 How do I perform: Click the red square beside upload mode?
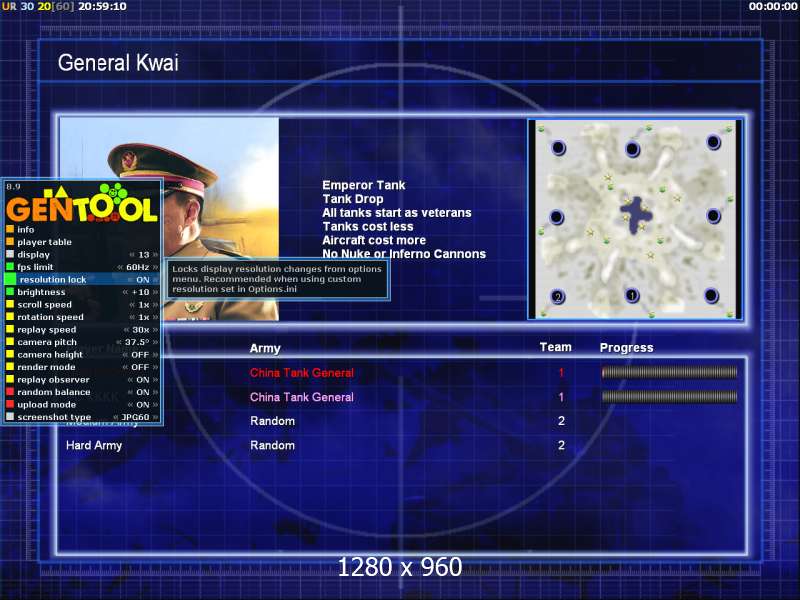coord(10,404)
